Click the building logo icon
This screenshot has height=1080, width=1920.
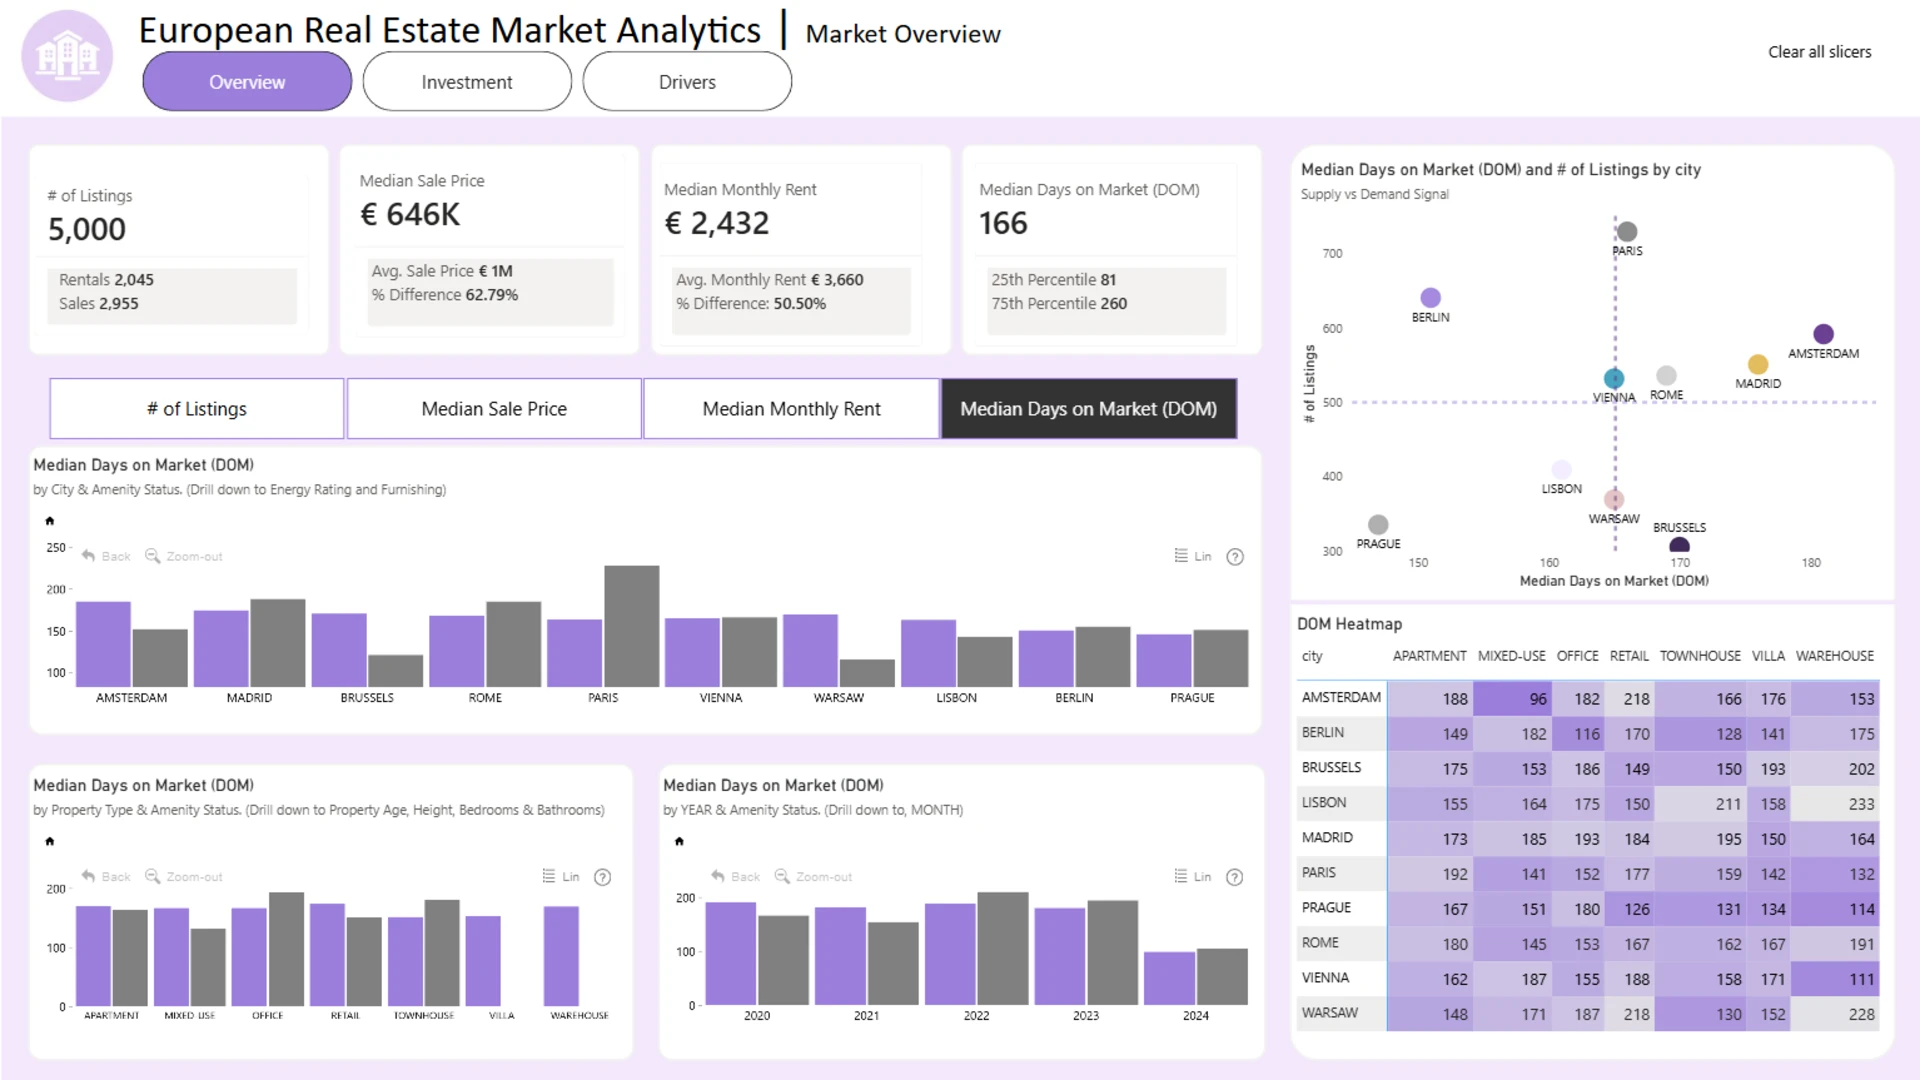tap(67, 56)
